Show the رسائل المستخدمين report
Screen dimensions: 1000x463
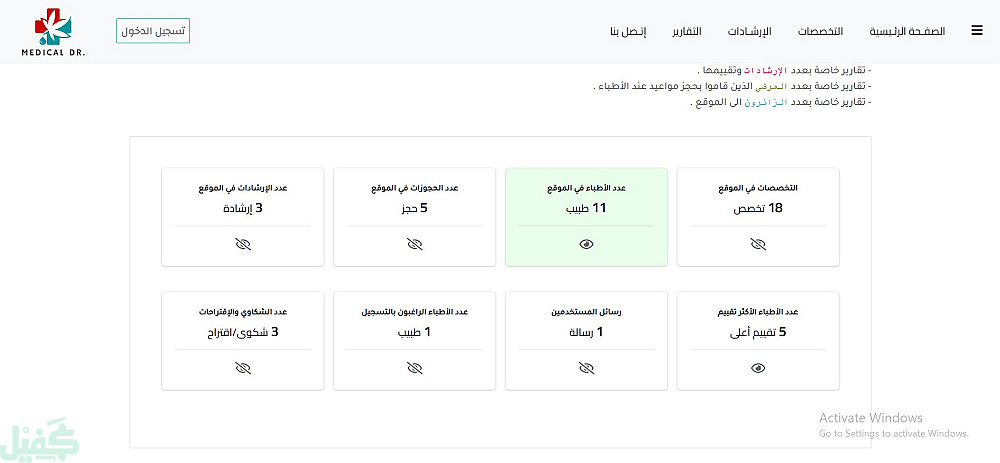586,368
